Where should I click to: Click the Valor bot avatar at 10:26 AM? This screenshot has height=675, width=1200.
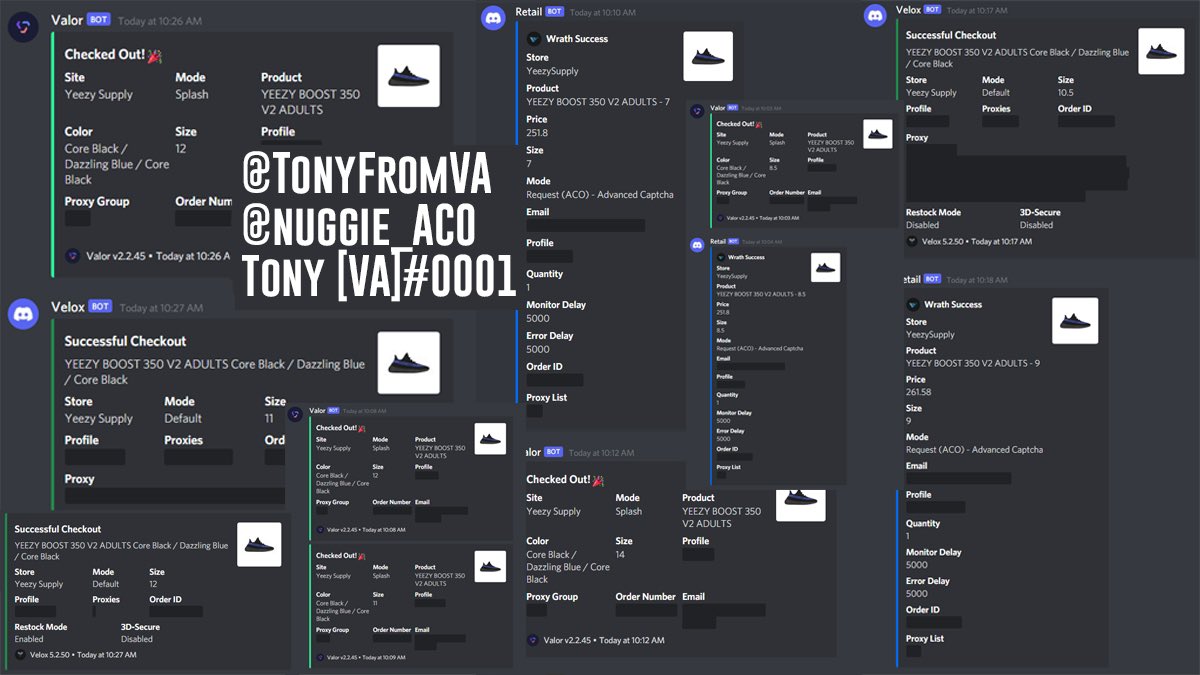coord(23,28)
